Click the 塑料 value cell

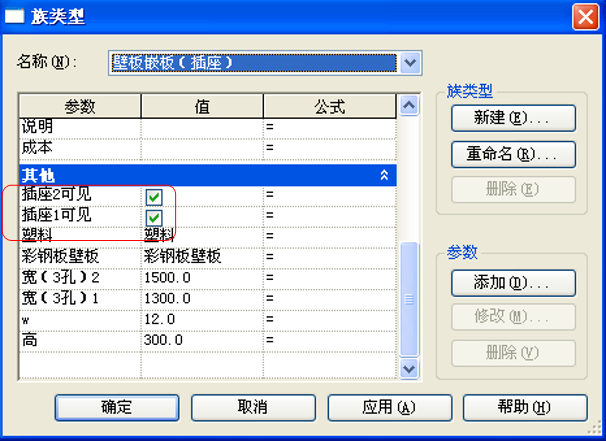click(202, 236)
